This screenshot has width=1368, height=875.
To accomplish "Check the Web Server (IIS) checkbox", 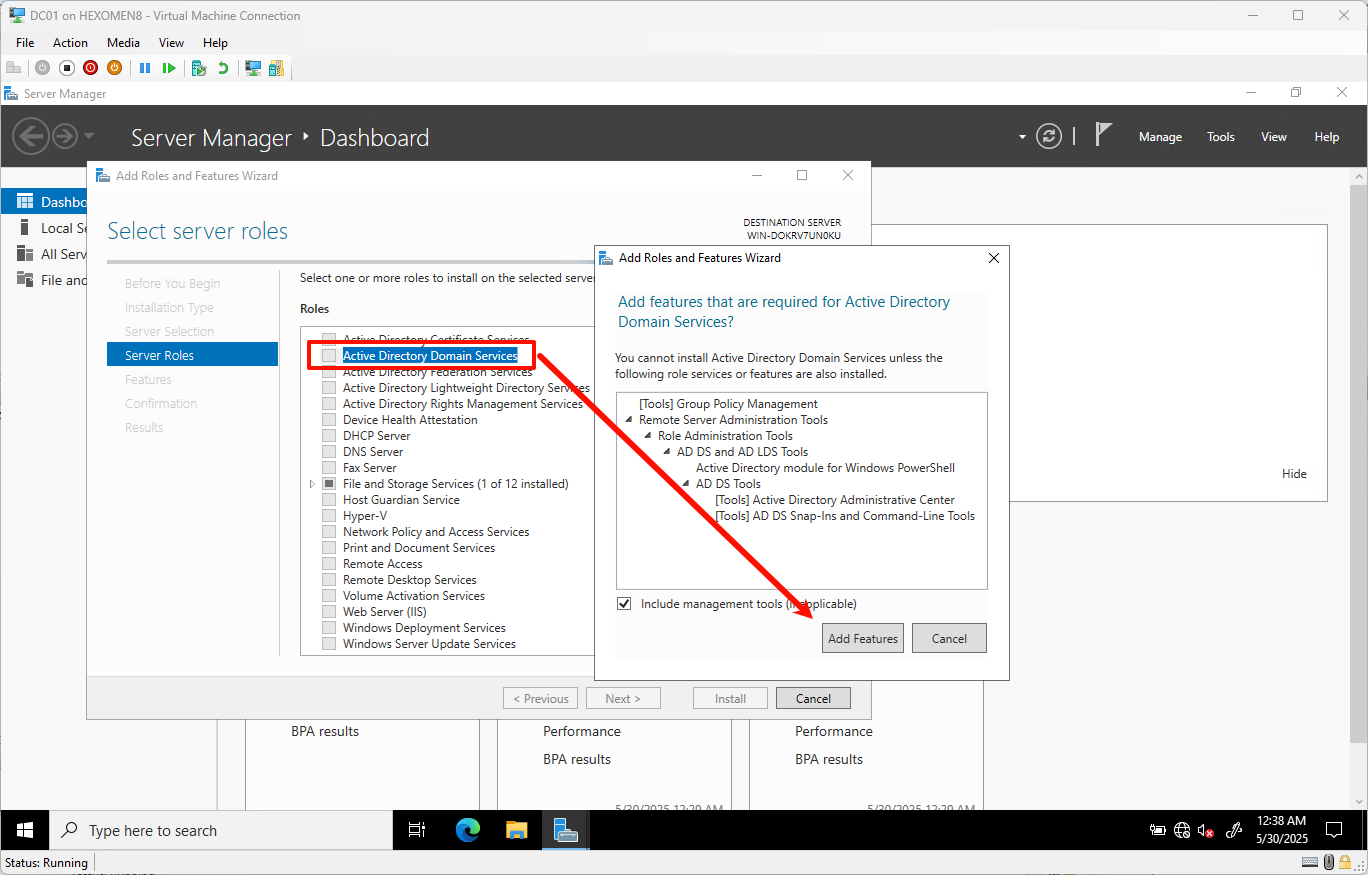I will pos(329,612).
